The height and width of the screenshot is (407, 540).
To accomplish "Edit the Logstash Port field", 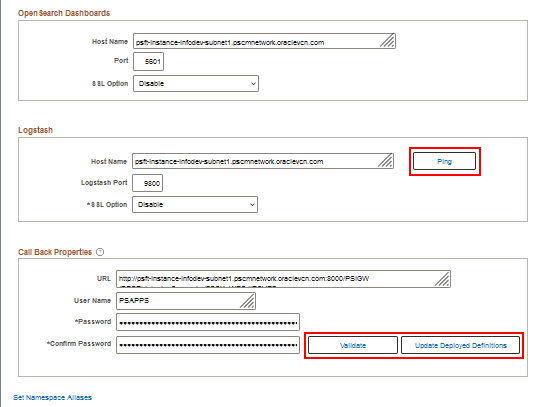I will (x=147, y=183).
